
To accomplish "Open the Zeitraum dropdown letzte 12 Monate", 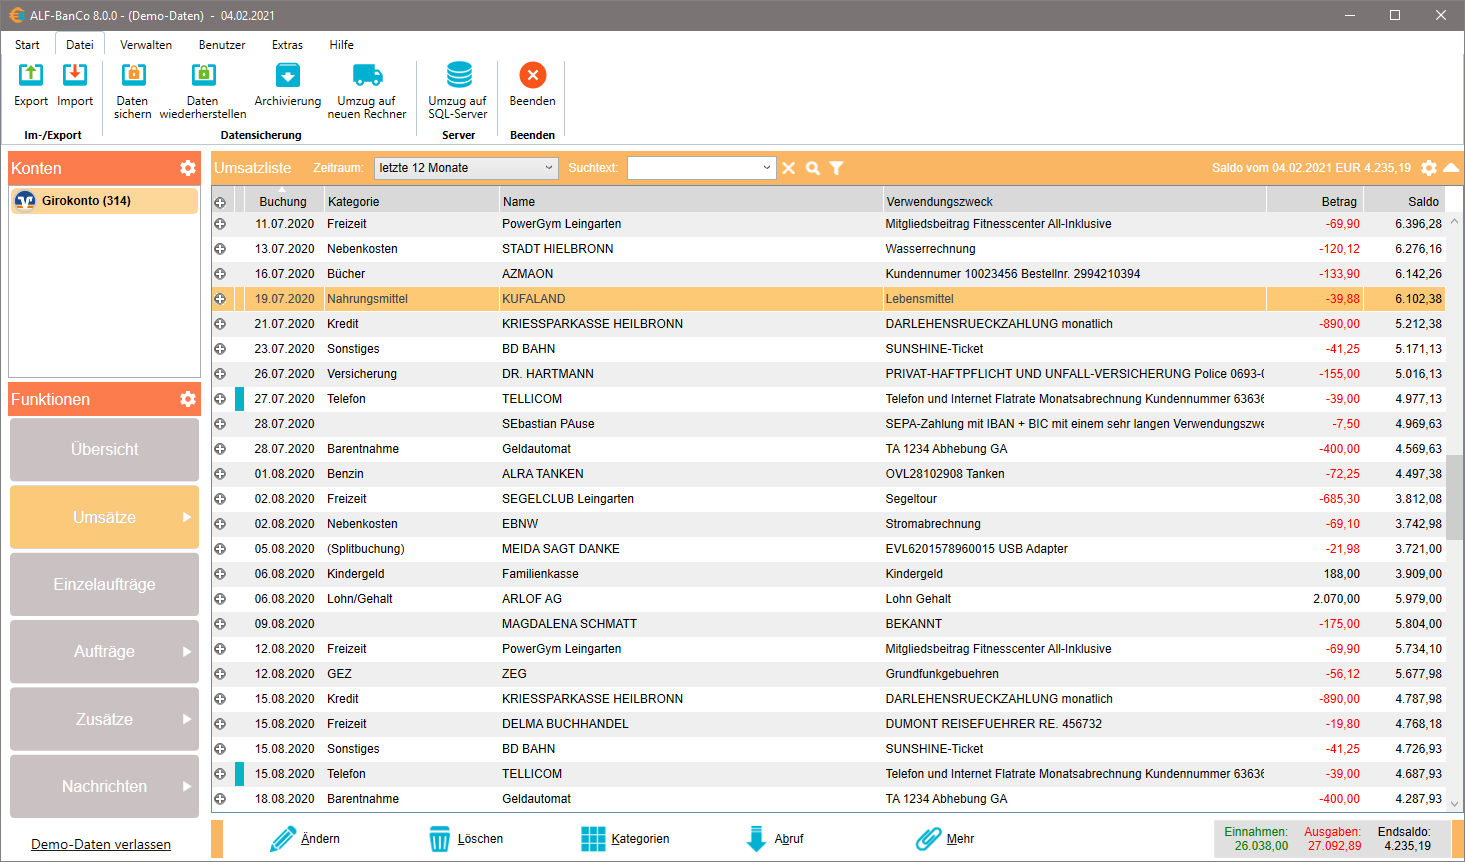I will pos(466,168).
